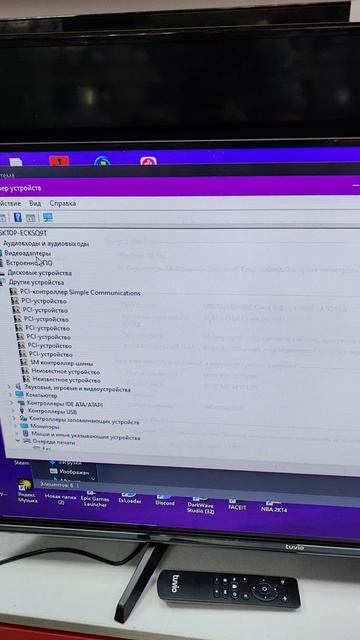The image size is (360, 640).
Task: Expand the Мониторы node
Action: 16,426
